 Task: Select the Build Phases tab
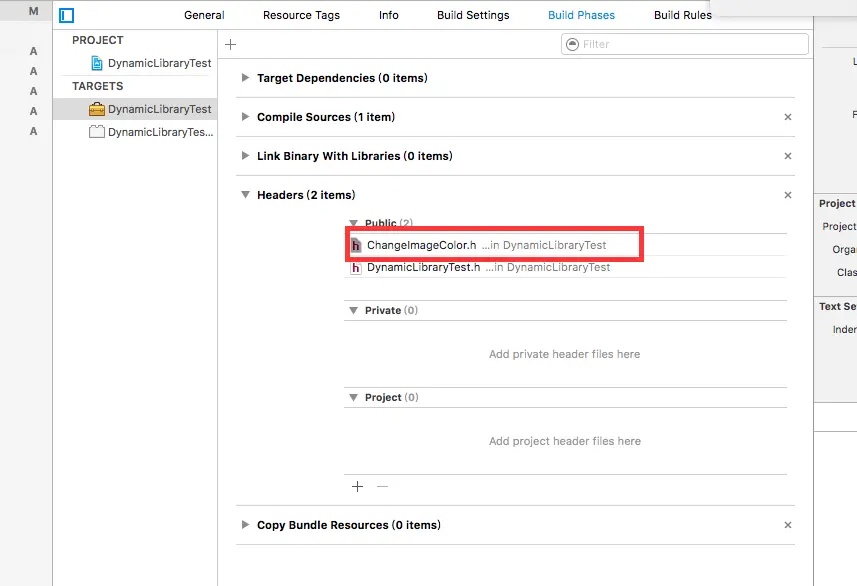(x=582, y=15)
